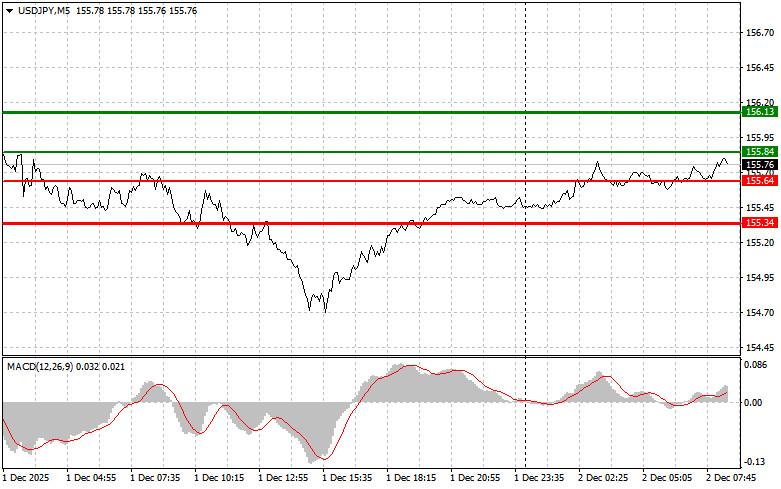Click the 154.45 value on price scale

(x=760, y=348)
